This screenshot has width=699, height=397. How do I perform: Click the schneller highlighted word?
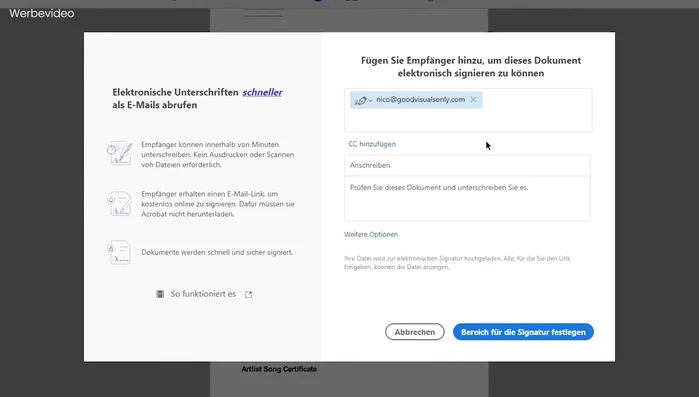(262, 92)
